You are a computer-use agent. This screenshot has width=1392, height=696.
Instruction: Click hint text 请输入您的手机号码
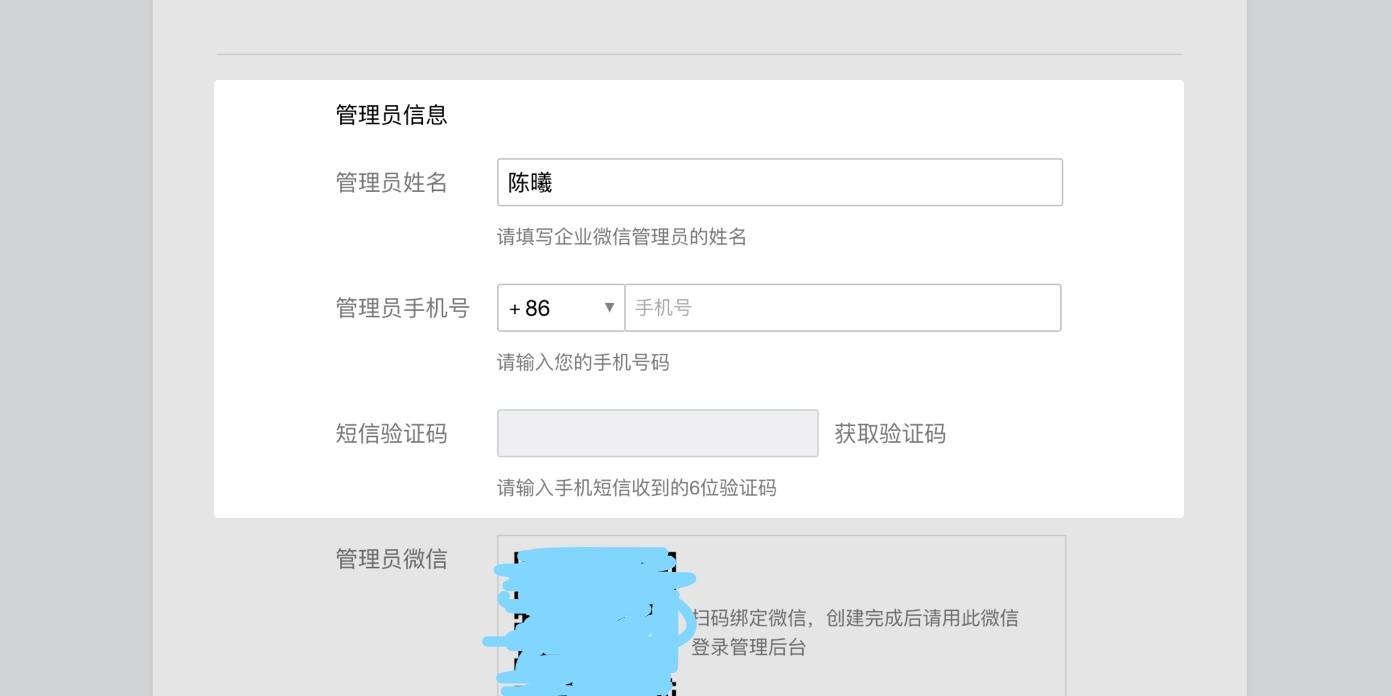coord(582,362)
